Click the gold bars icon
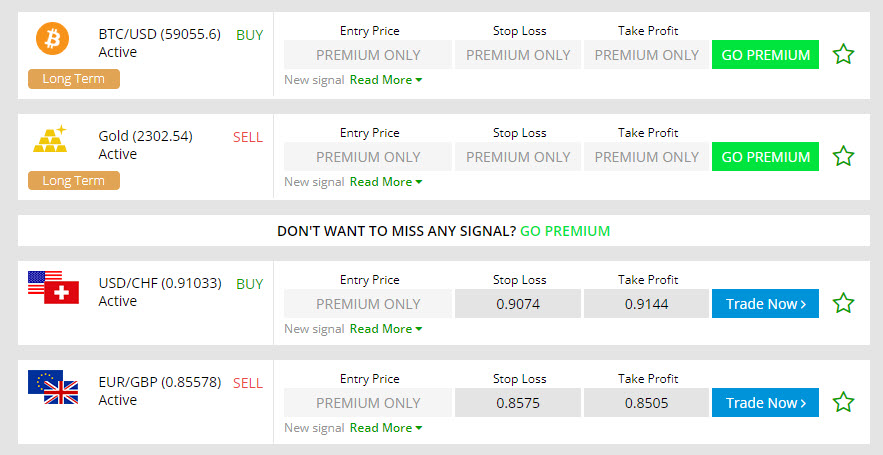 50,139
